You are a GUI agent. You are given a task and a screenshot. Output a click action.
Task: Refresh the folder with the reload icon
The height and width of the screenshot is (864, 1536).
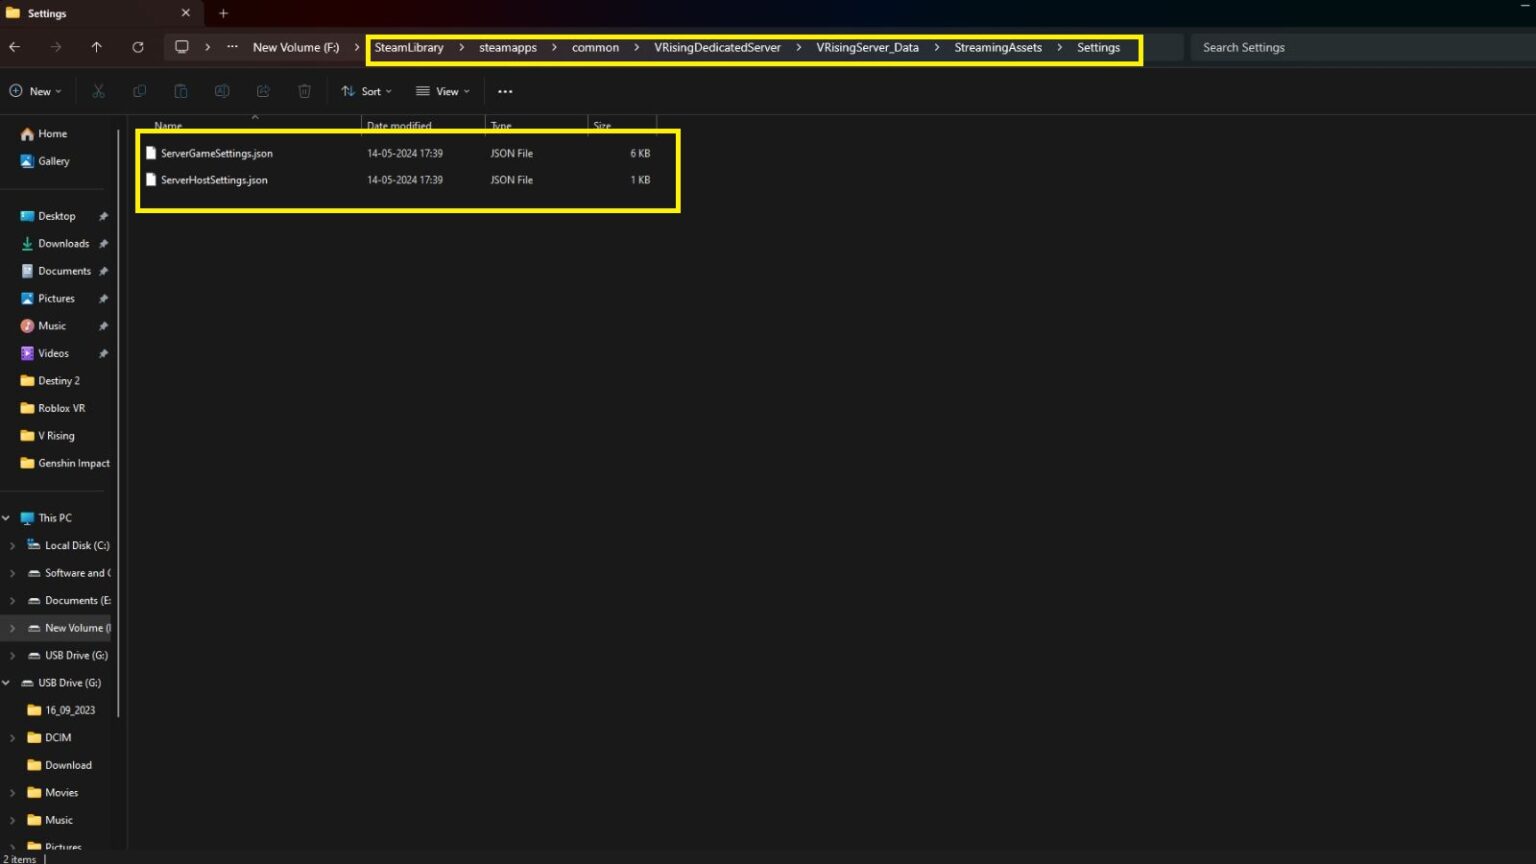[137, 47]
